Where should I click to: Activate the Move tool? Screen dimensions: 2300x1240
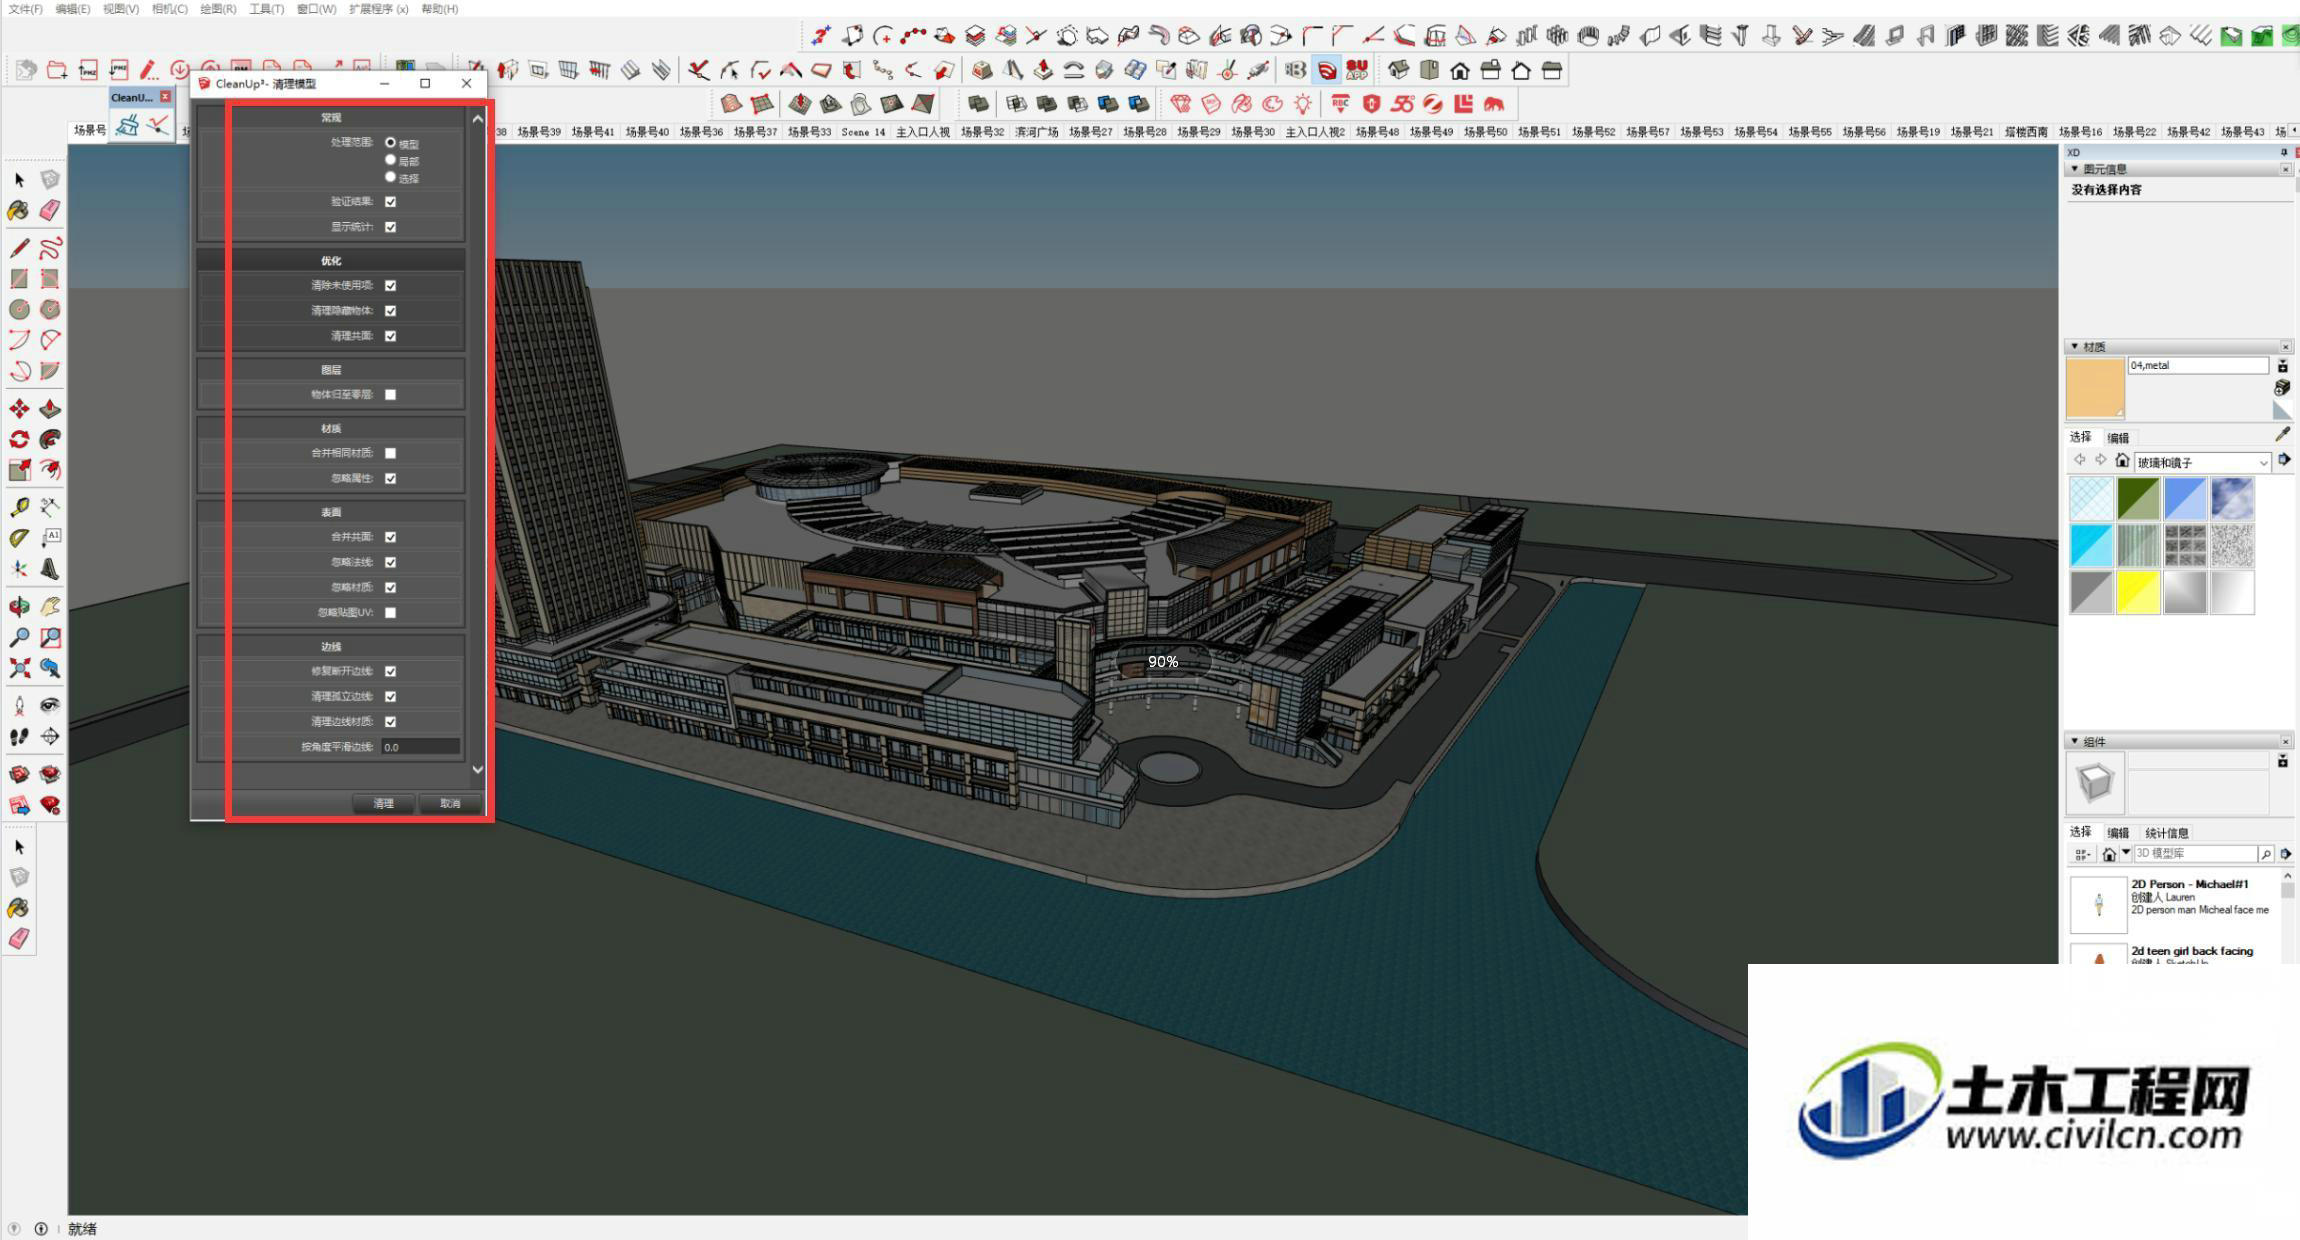coord(19,409)
